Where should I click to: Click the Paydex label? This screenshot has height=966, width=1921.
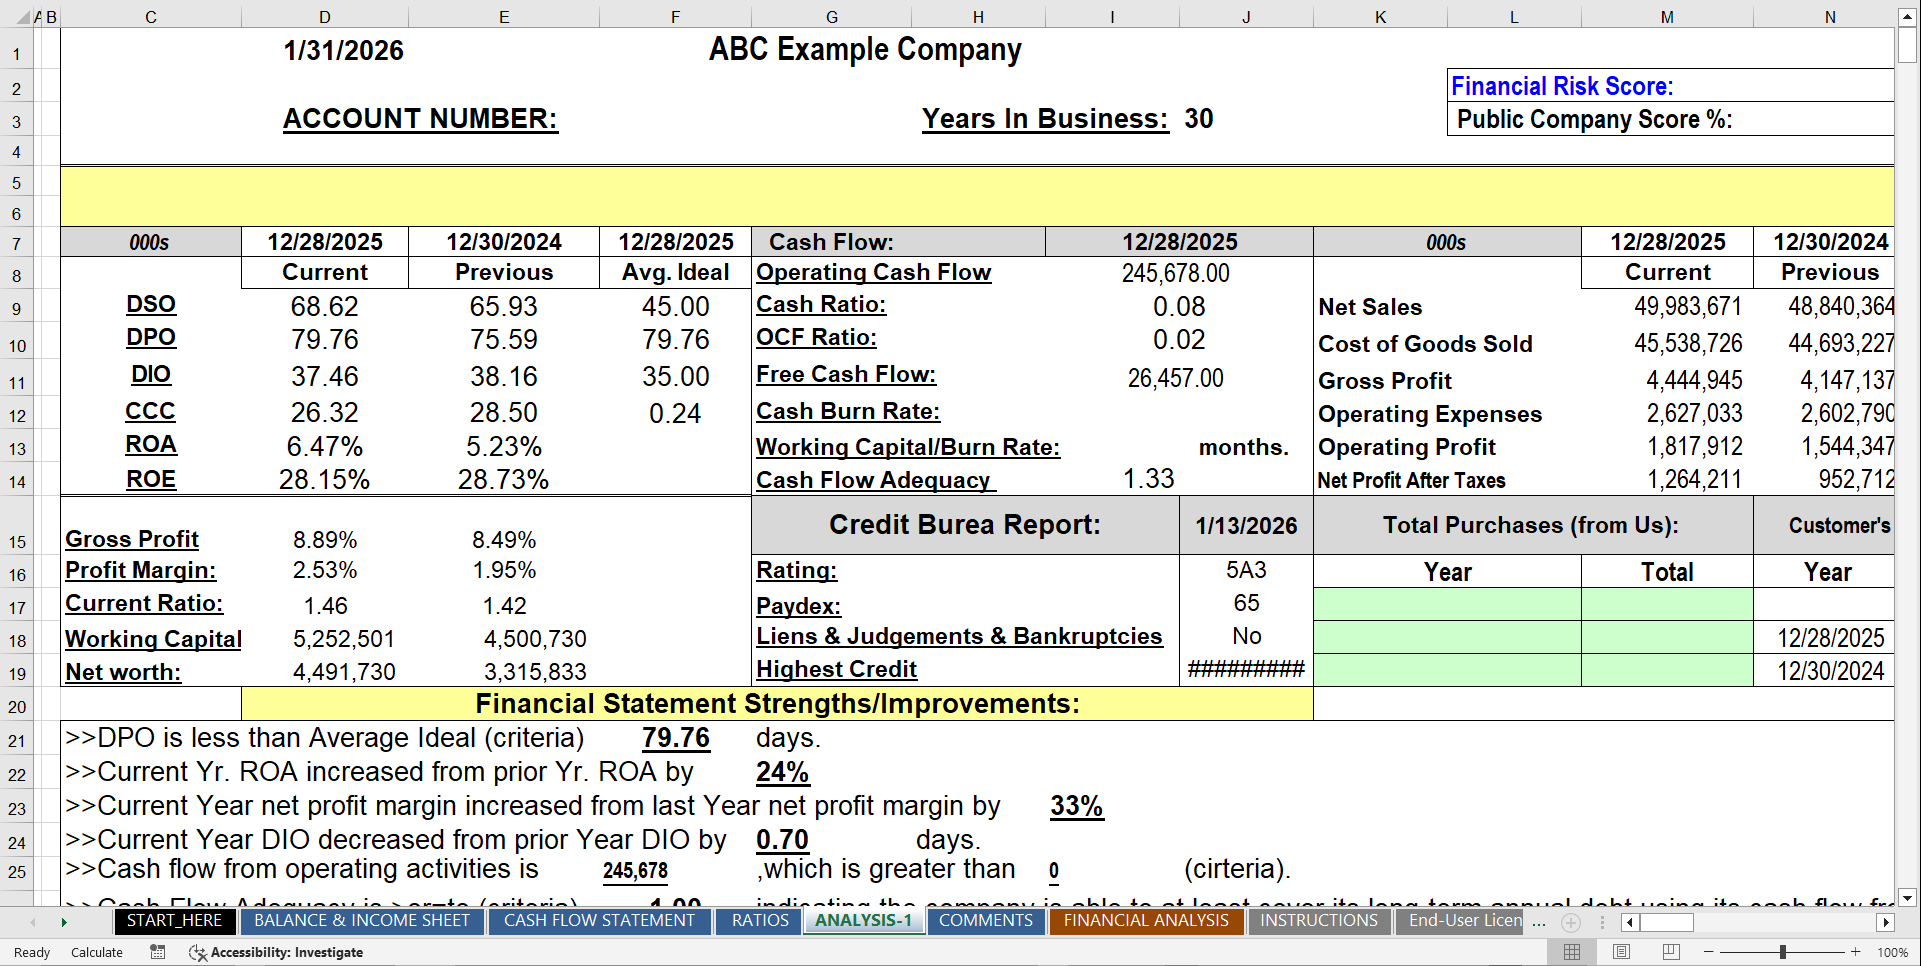click(x=798, y=606)
